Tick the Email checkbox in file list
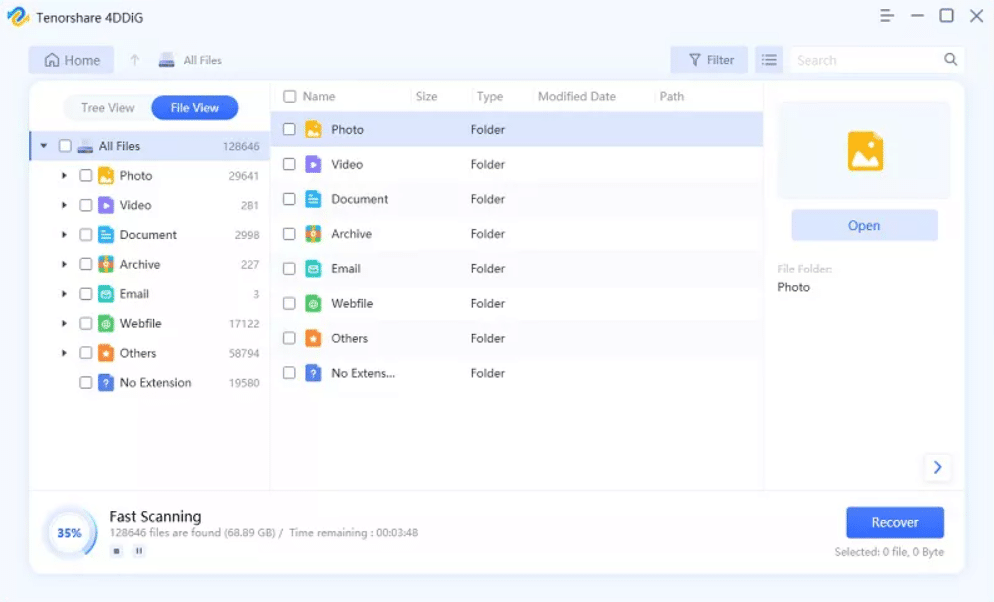Screen dimensions: 994x602 (289, 268)
